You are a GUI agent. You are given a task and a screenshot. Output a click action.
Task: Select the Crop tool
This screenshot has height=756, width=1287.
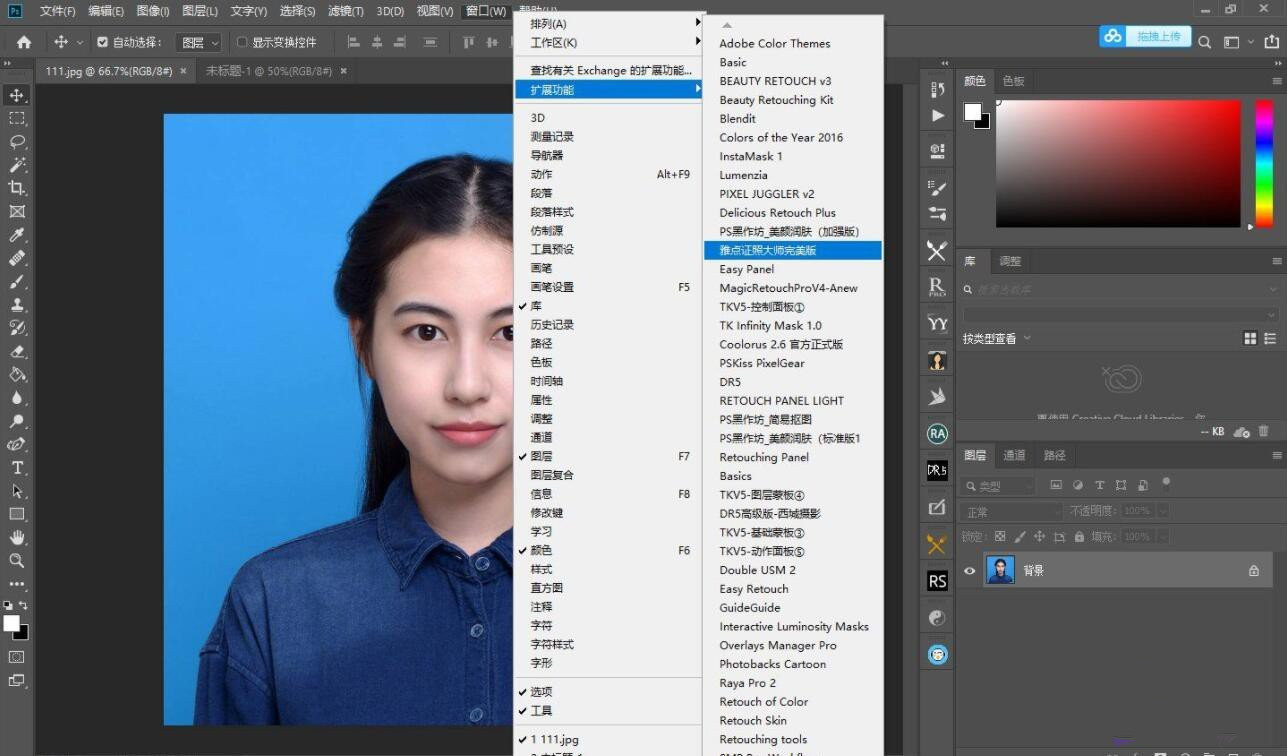[17, 188]
